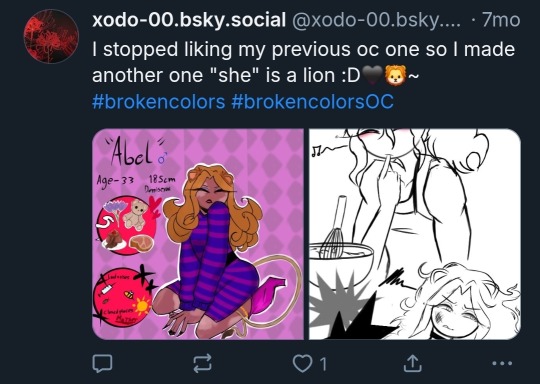Screen dimensions: 540x384
Task: Follow the #brokencolors hashtag
Action: click(x=158, y=102)
